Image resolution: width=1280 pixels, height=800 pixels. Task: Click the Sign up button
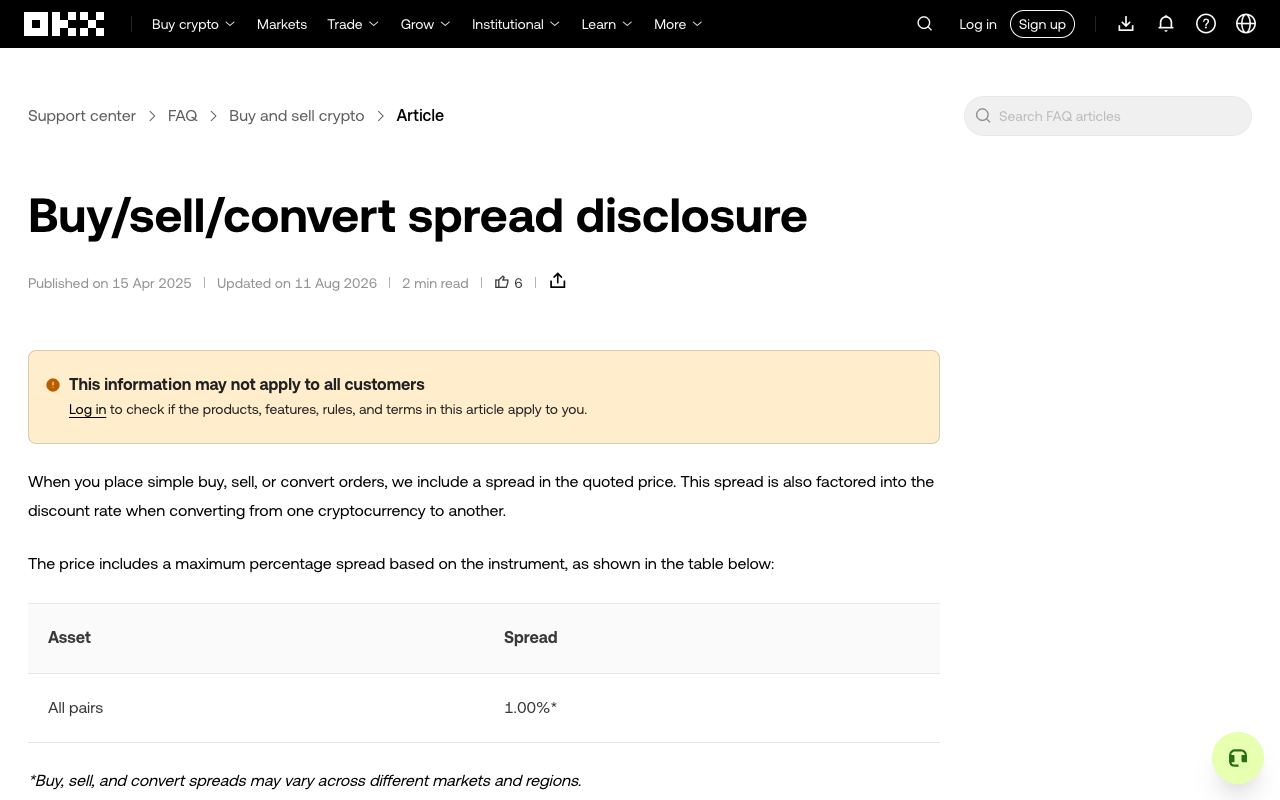point(1042,24)
